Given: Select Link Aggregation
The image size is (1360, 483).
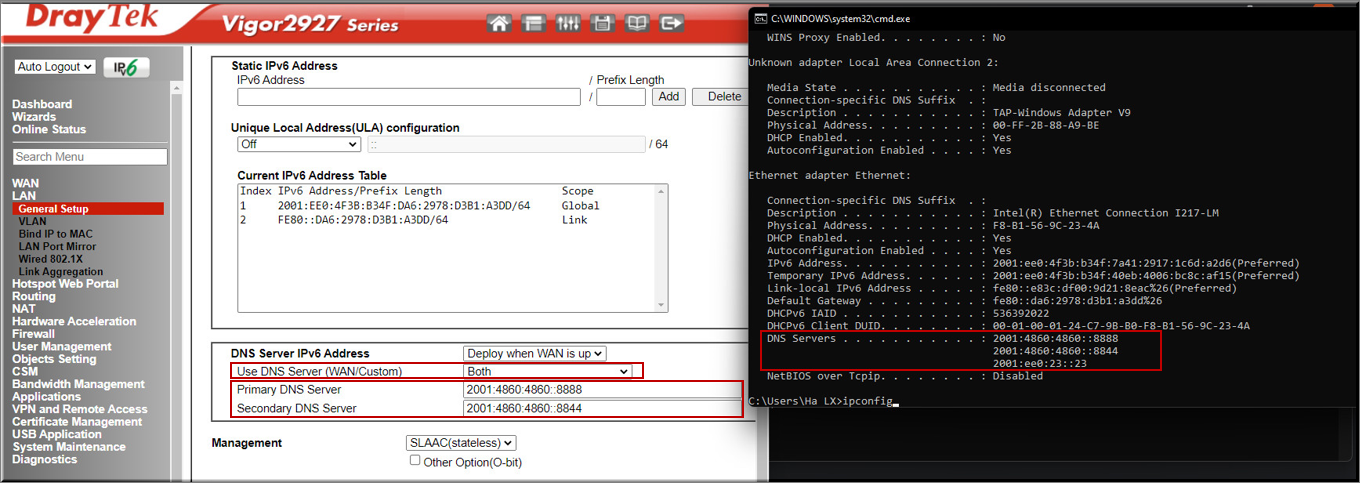Looking at the screenshot, I should tap(60, 271).
